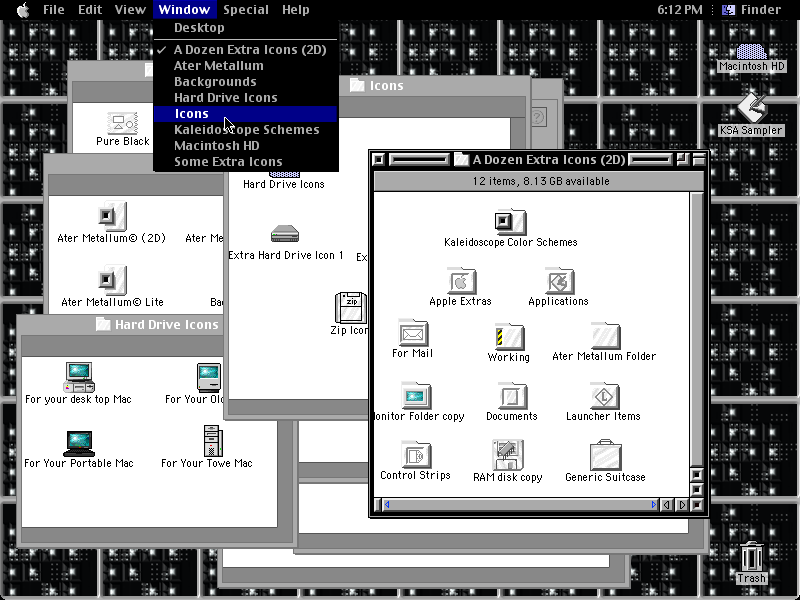800x600 pixels.
Task: Open the Help menu
Action: [295, 10]
